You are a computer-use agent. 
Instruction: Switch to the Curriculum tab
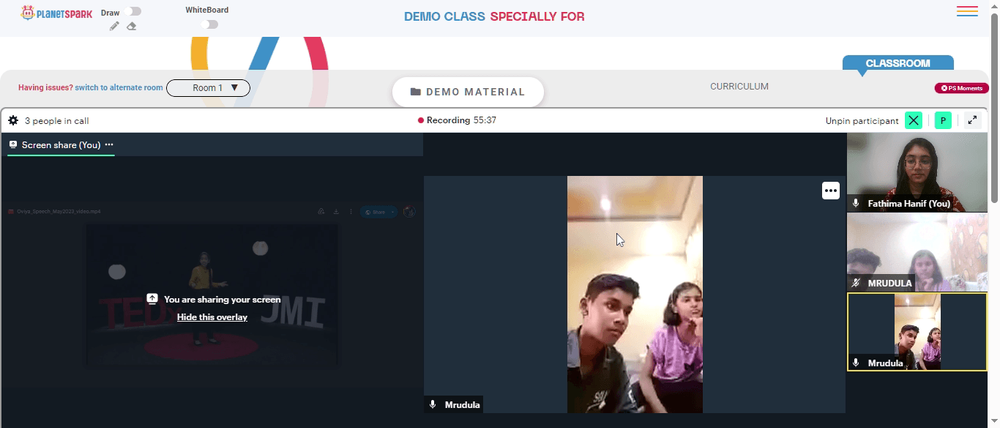click(x=739, y=86)
